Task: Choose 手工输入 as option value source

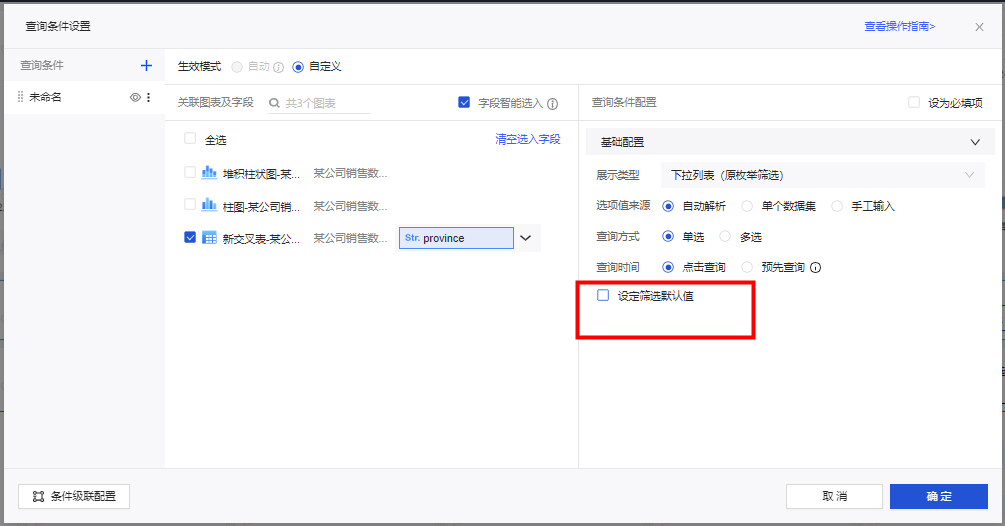Action: 837,206
